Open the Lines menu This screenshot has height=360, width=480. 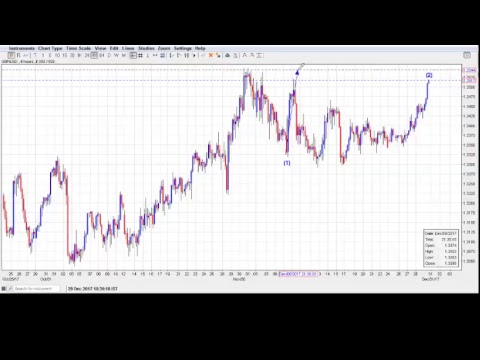[x=128, y=48]
